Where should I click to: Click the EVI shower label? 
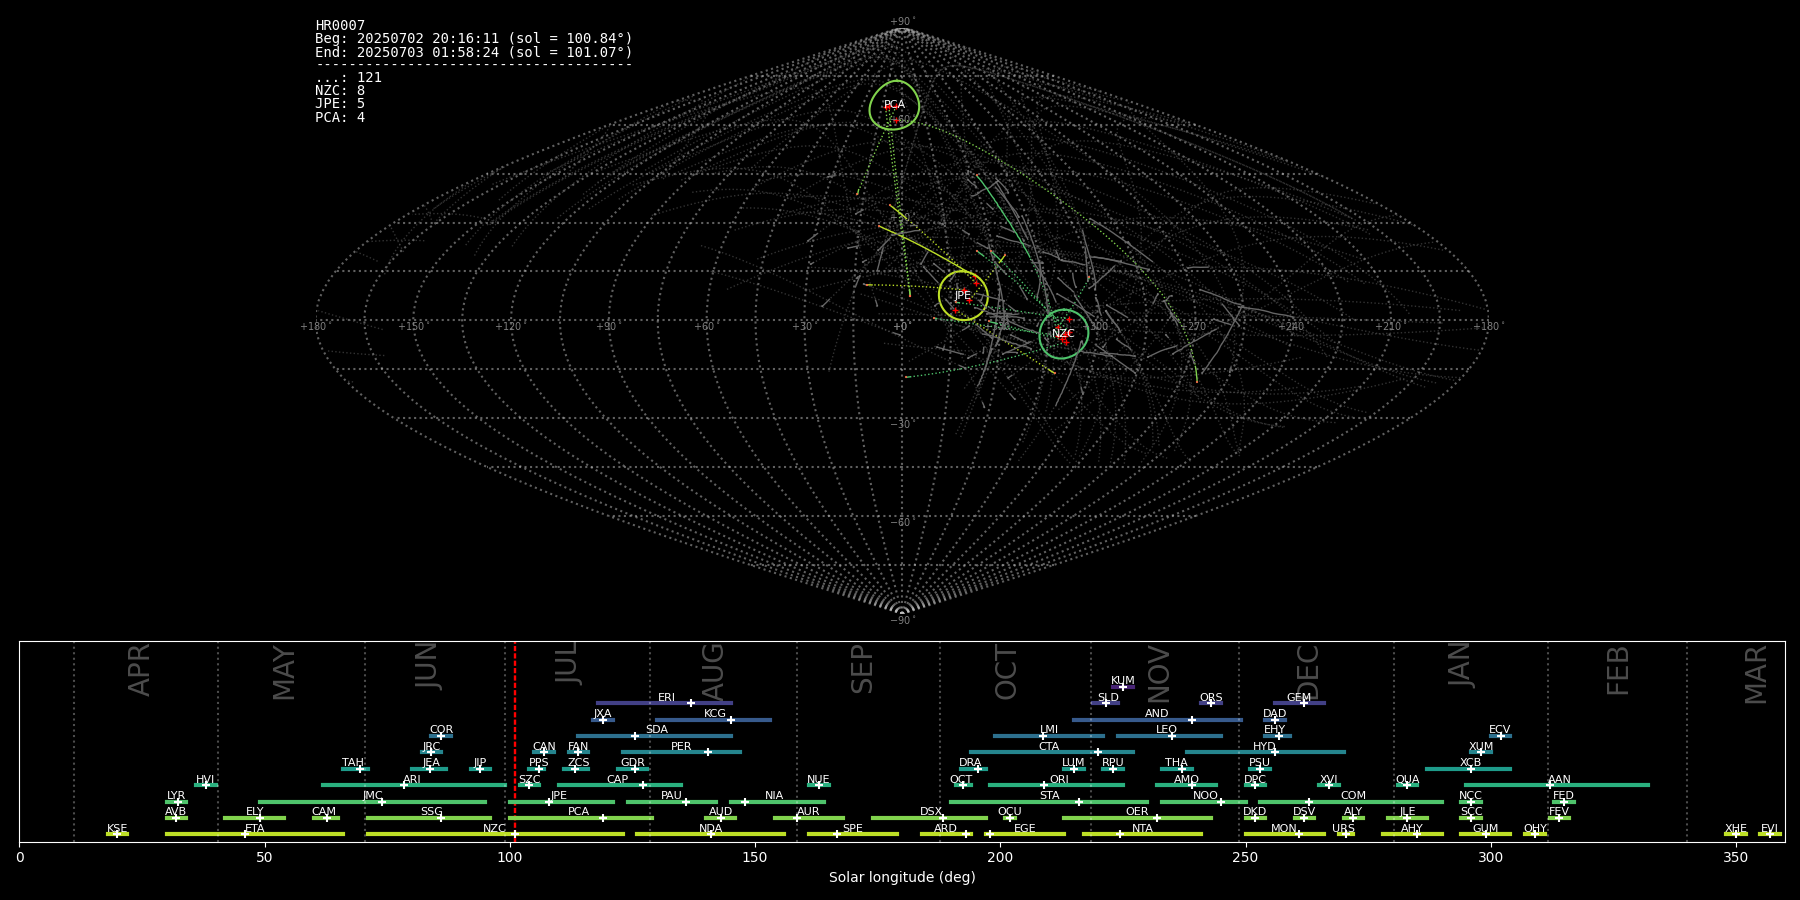1769,829
